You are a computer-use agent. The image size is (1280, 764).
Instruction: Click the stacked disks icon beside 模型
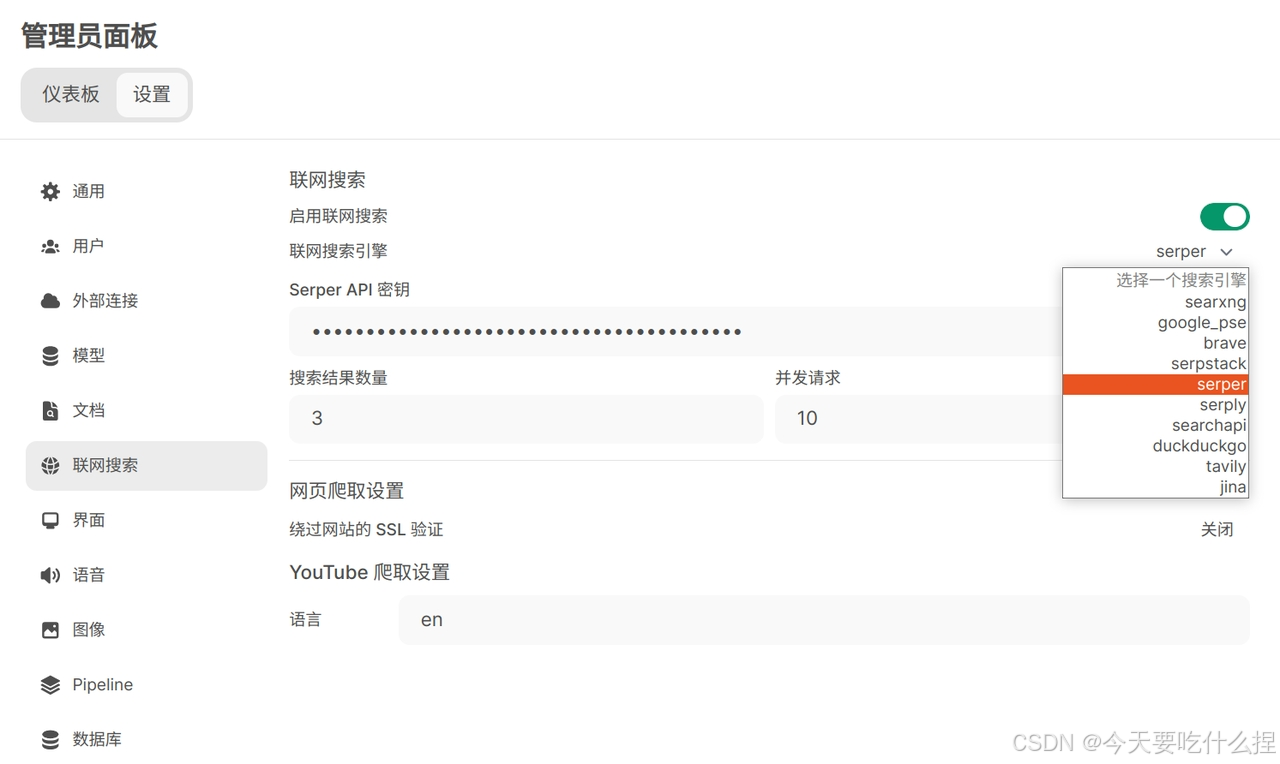coord(50,356)
